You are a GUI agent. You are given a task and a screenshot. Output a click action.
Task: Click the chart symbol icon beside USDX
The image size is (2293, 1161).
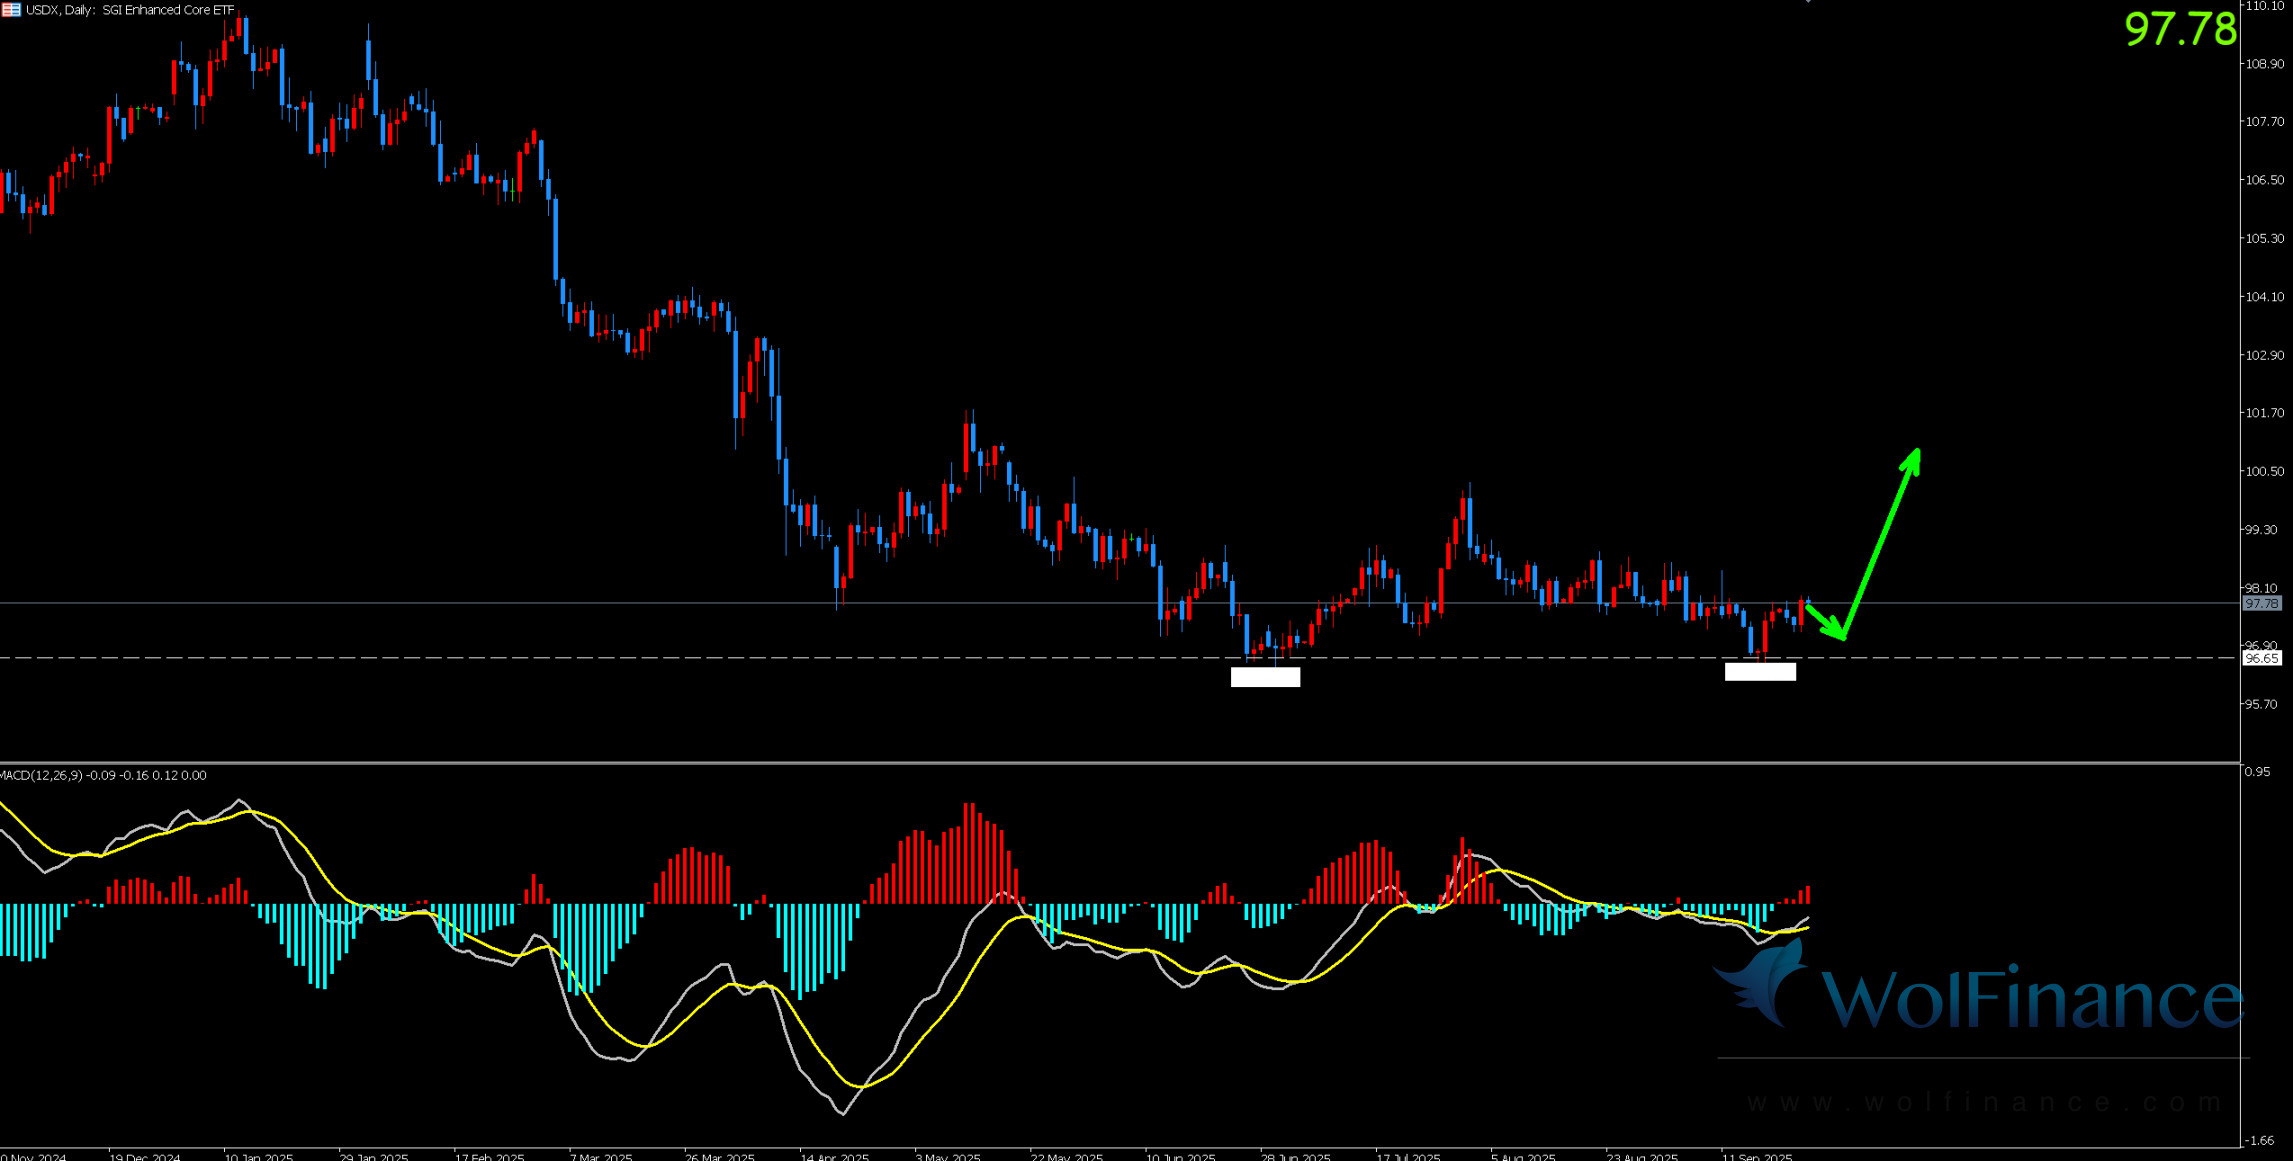click(11, 10)
